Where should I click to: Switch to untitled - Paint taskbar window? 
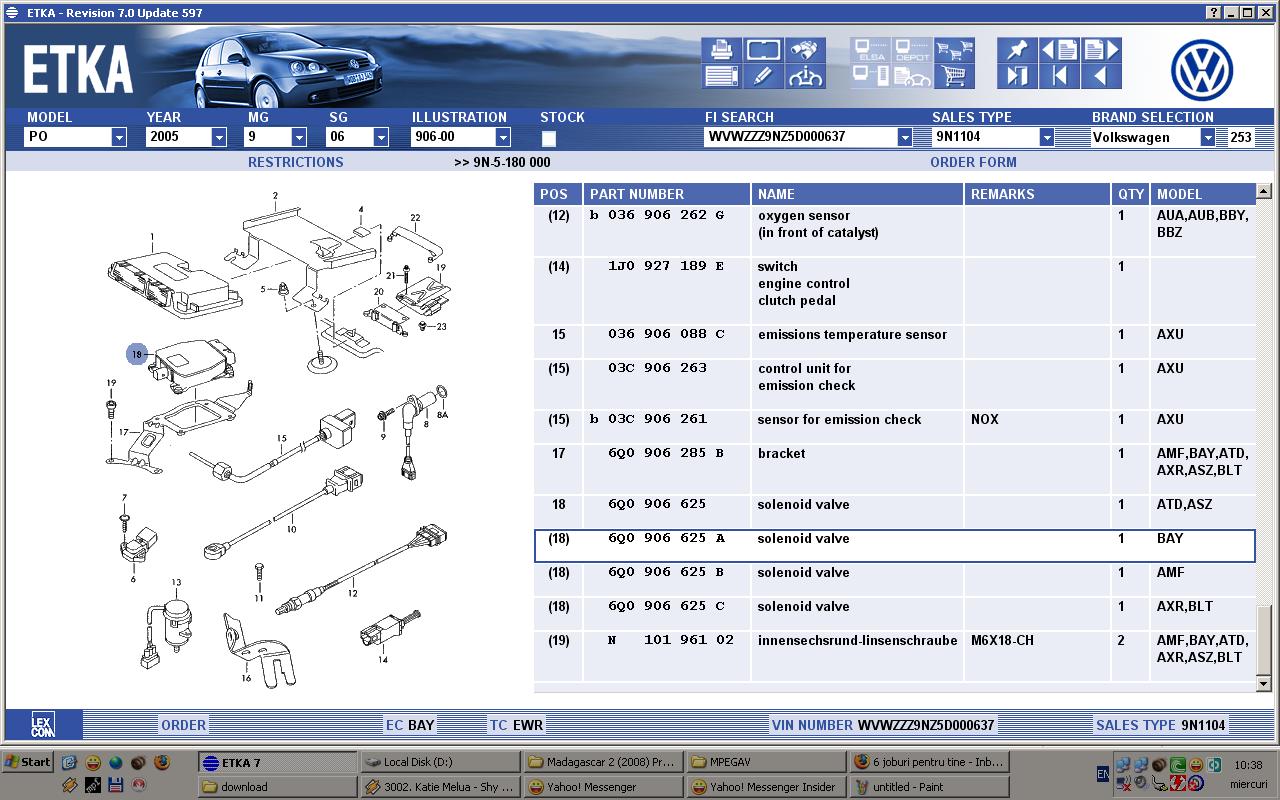[928, 787]
